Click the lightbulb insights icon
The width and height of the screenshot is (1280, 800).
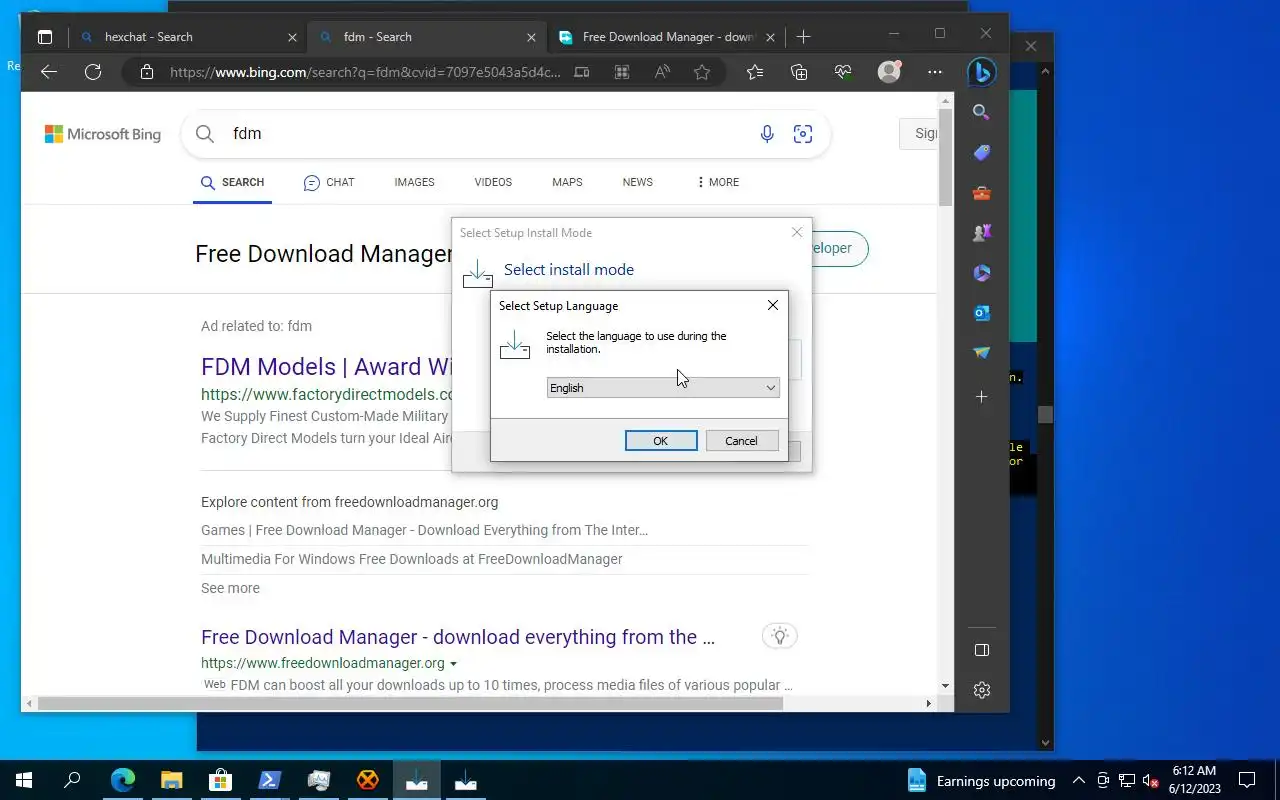780,636
